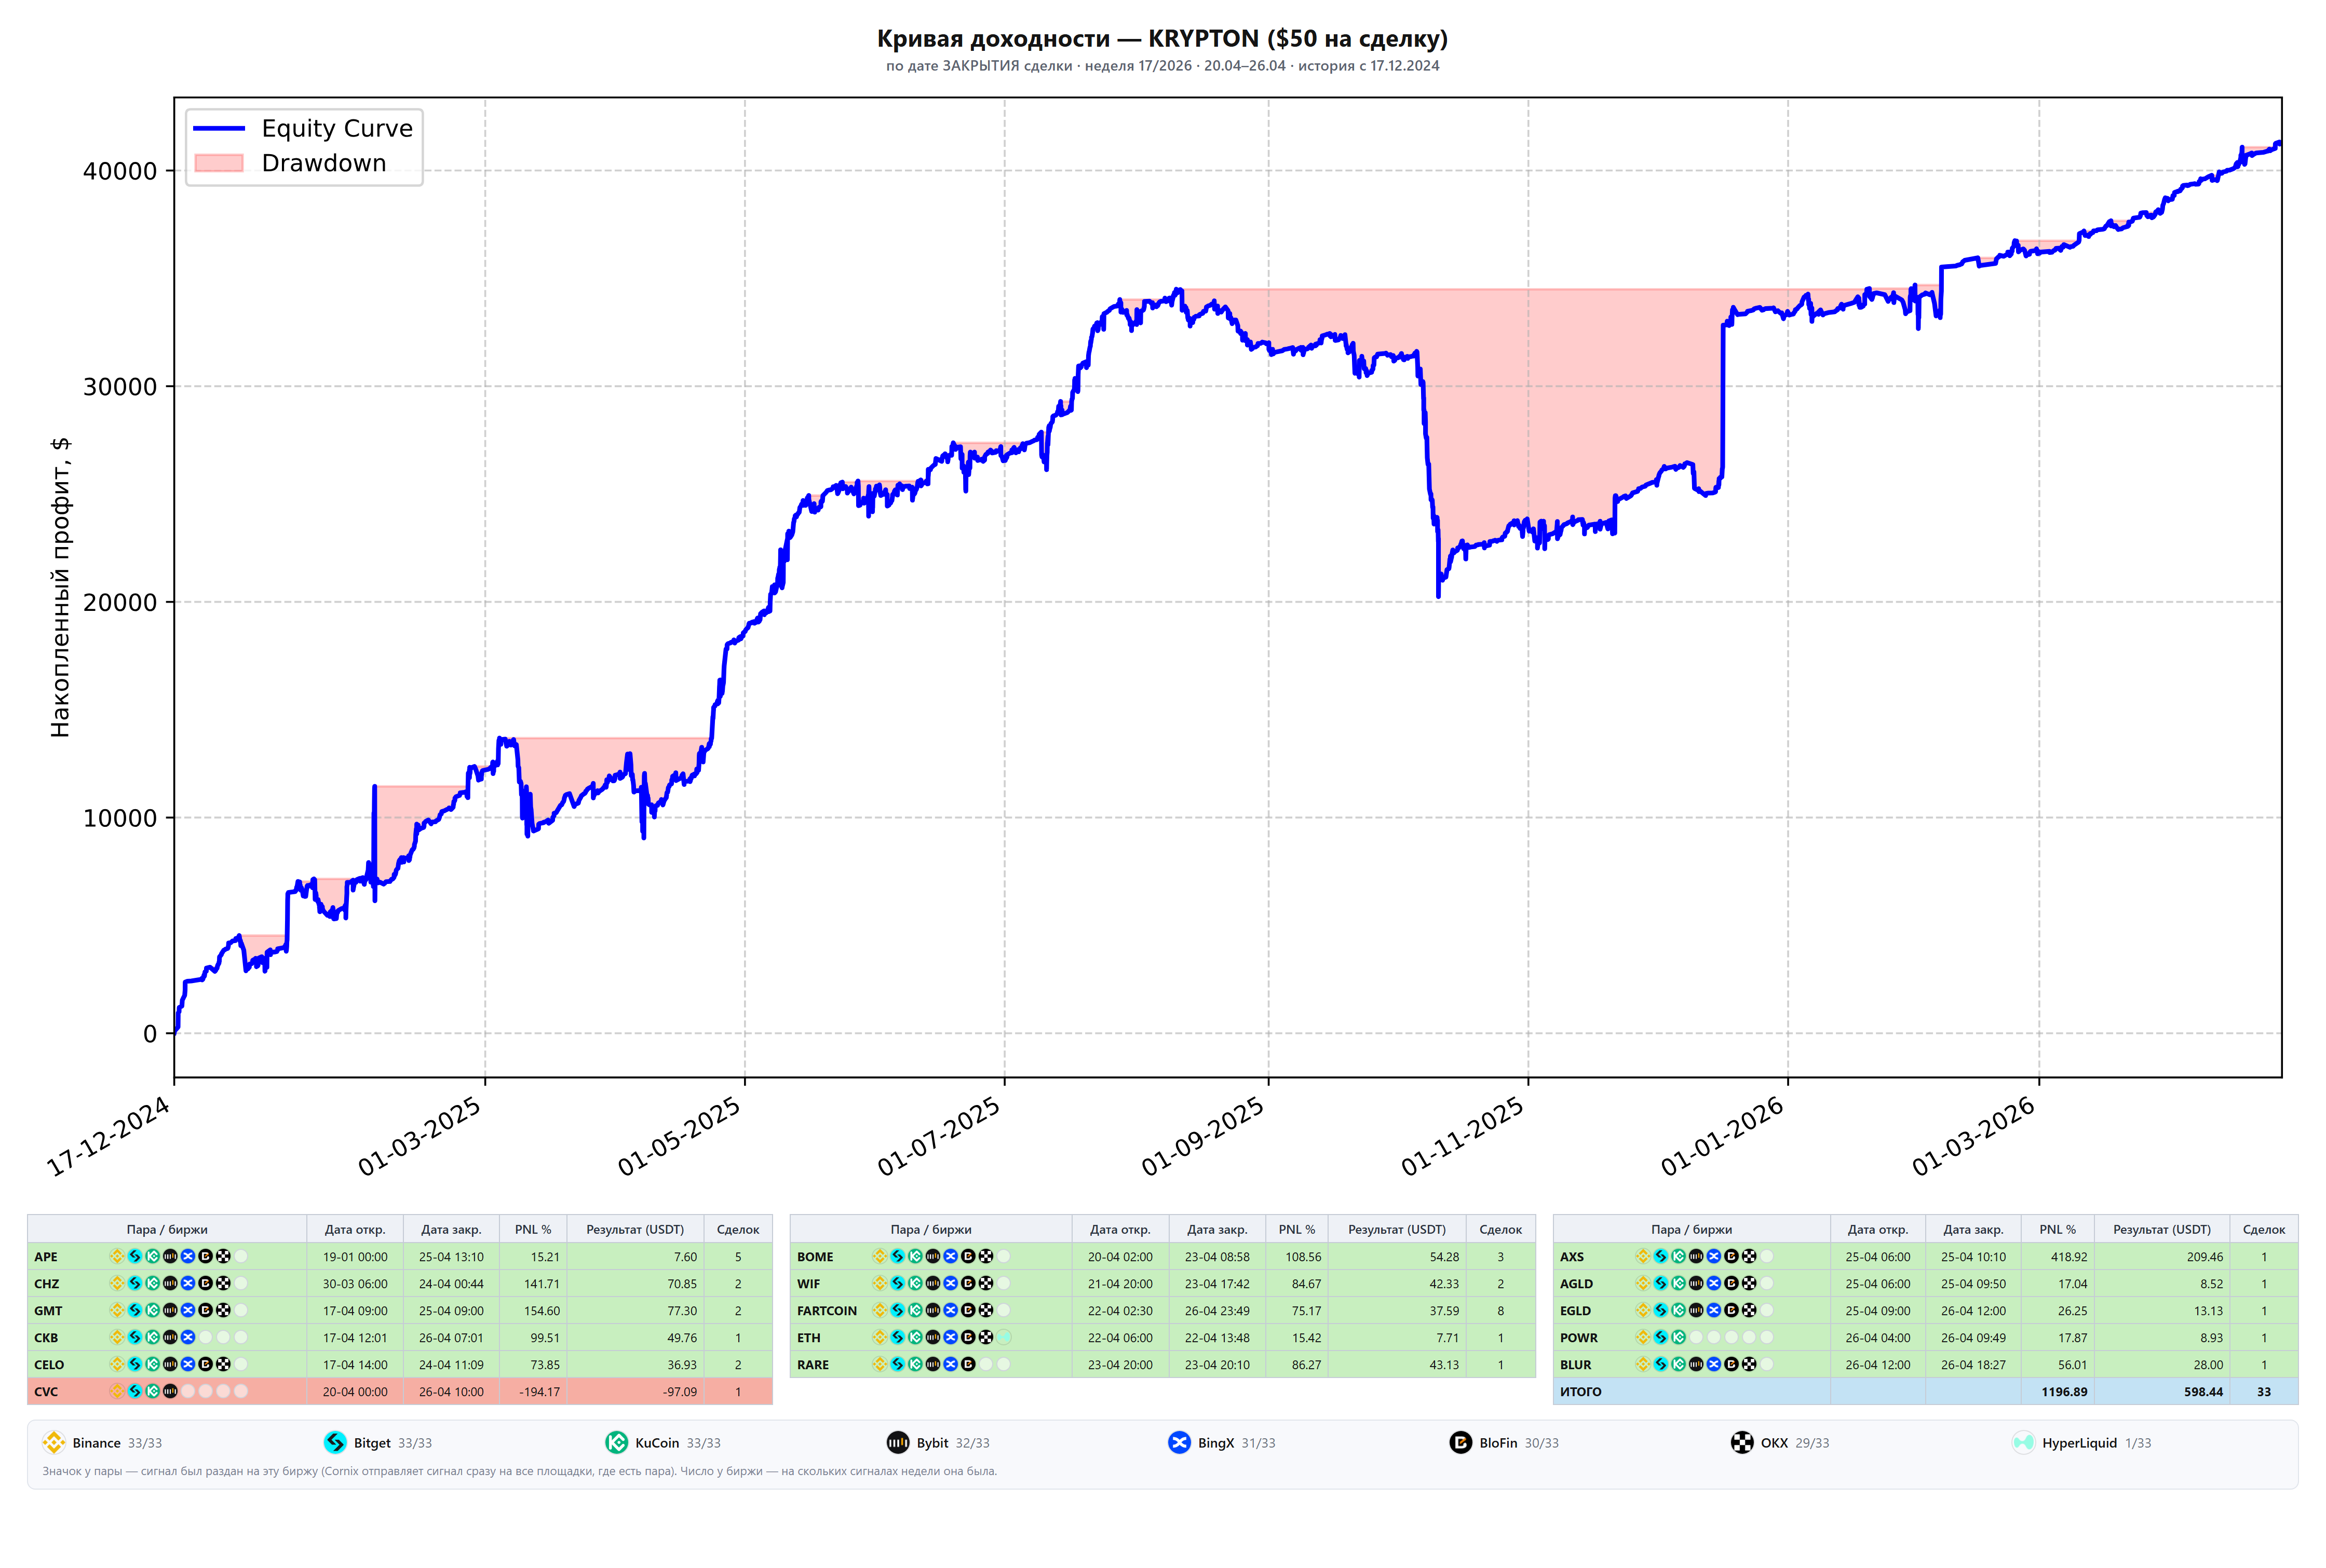Click the PNL % header in first table
This screenshot has height=1568, width=2326.
tap(533, 1229)
